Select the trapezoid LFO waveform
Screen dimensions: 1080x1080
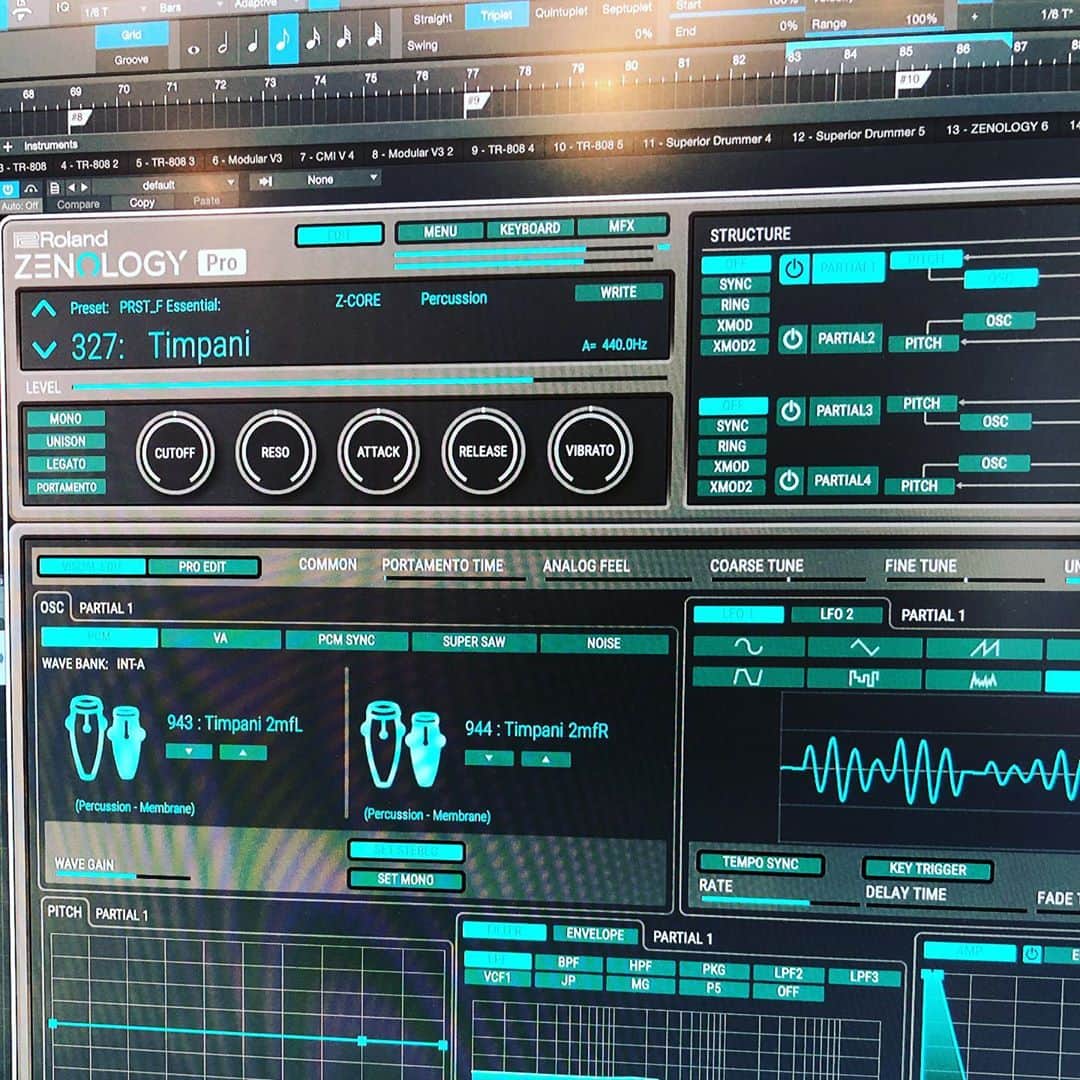coord(747,676)
